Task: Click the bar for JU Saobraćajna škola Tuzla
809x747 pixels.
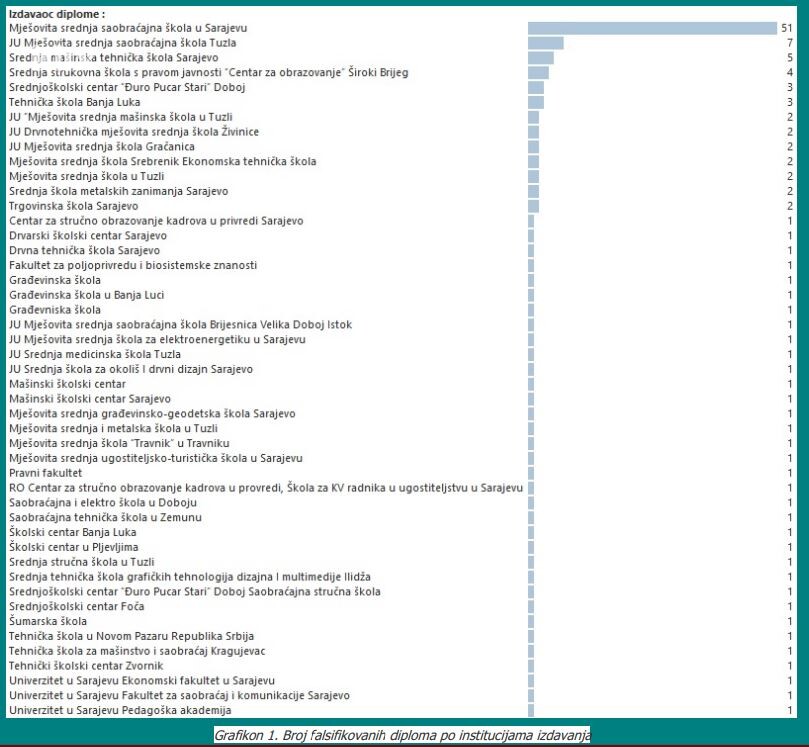Action: tap(545, 43)
